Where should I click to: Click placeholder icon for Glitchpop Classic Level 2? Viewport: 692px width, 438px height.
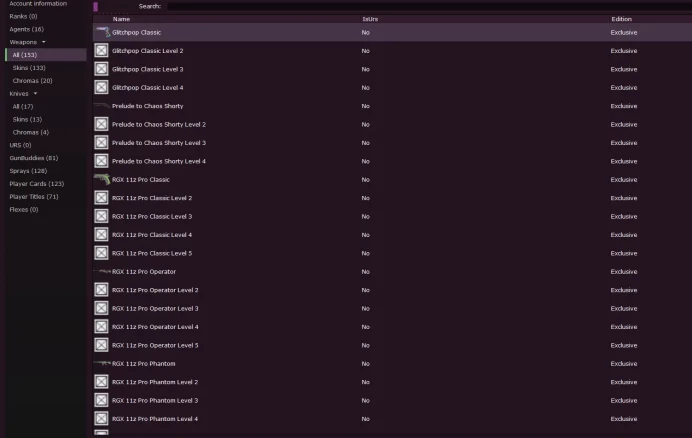(102, 51)
